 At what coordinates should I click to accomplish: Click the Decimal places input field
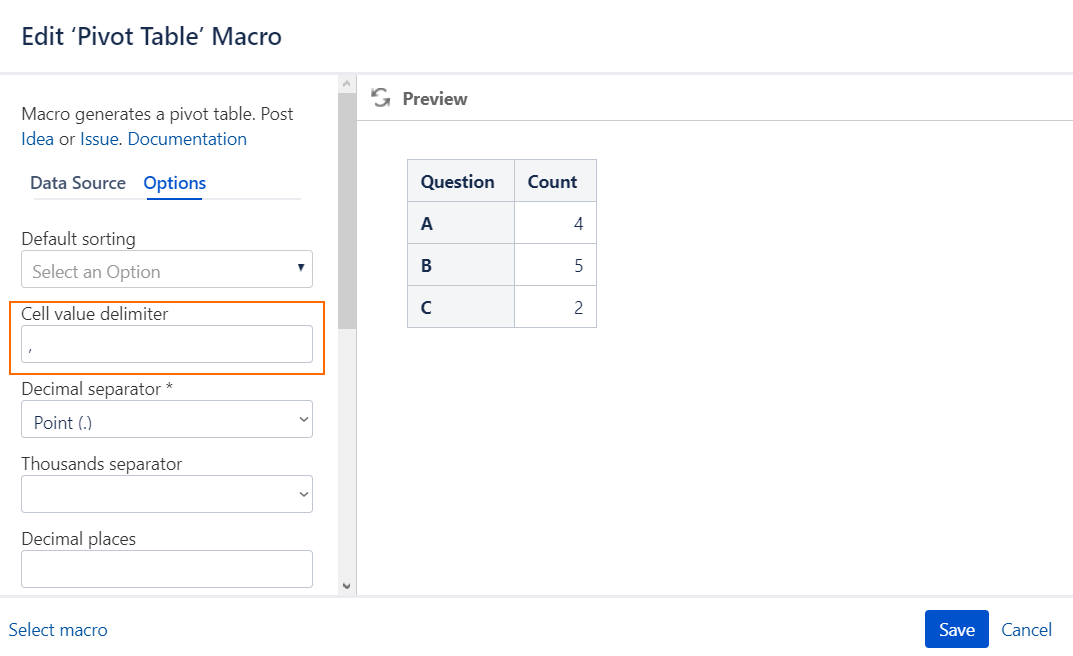(x=166, y=568)
